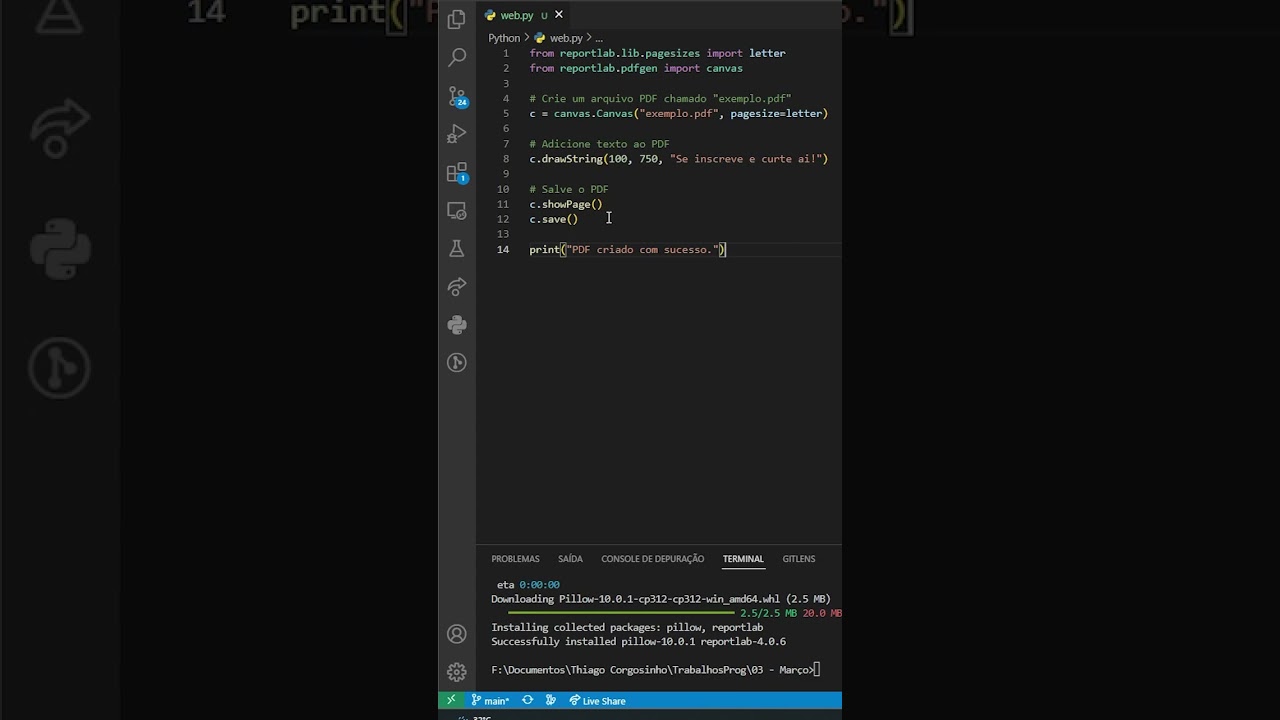Viewport: 1280px width, 720px height.
Task: Open the Explorer files view
Action: pos(457,19)
